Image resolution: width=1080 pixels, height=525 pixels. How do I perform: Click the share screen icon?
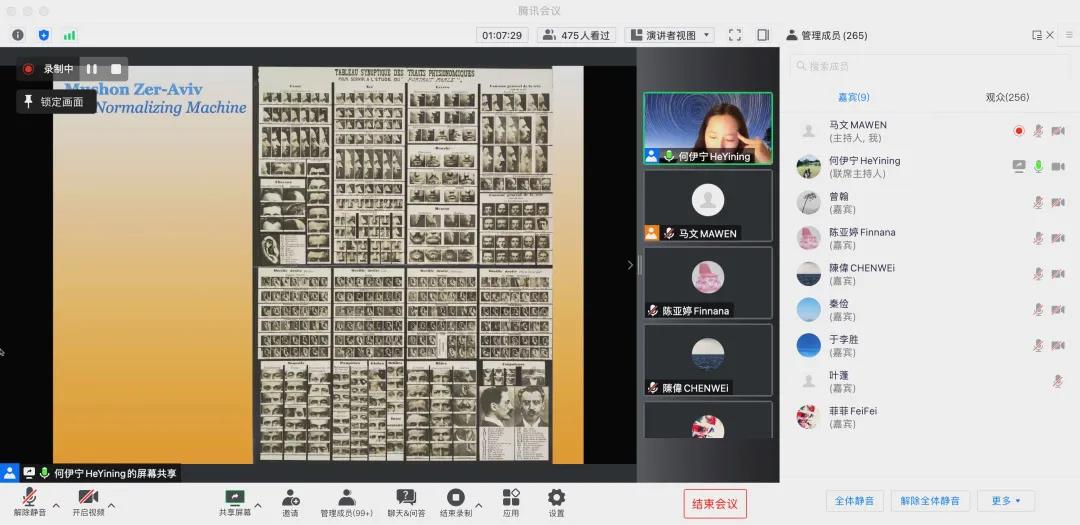[x=235, y=497]
